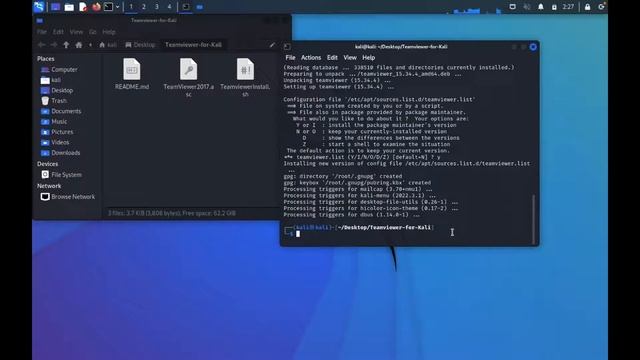Select the terminal window taskbar button
The width and height of the screenshot is (640, 360).
pyautogui.click(x=186, y=7)
